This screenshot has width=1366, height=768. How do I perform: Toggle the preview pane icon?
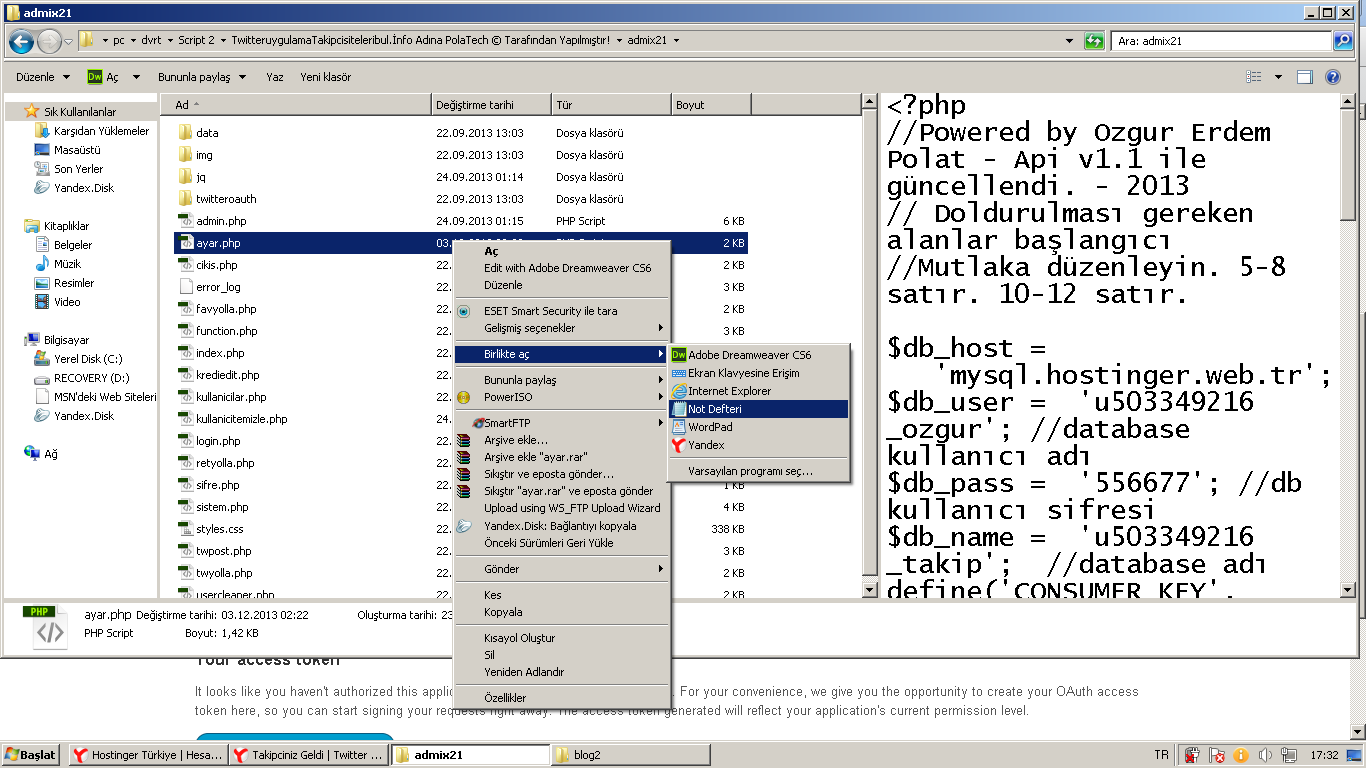[x=1304, y=77]
